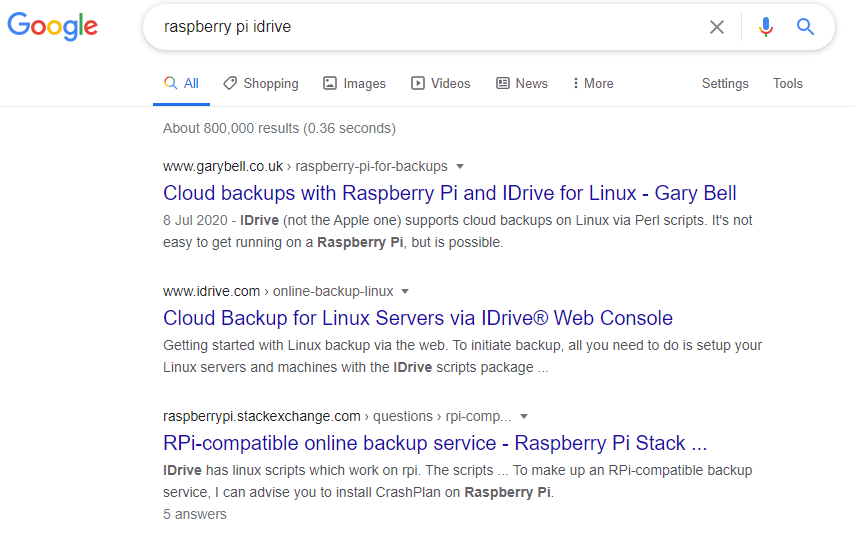Open the More search options menu
Screen dimensions: 854x546
[x=593, y=83]
